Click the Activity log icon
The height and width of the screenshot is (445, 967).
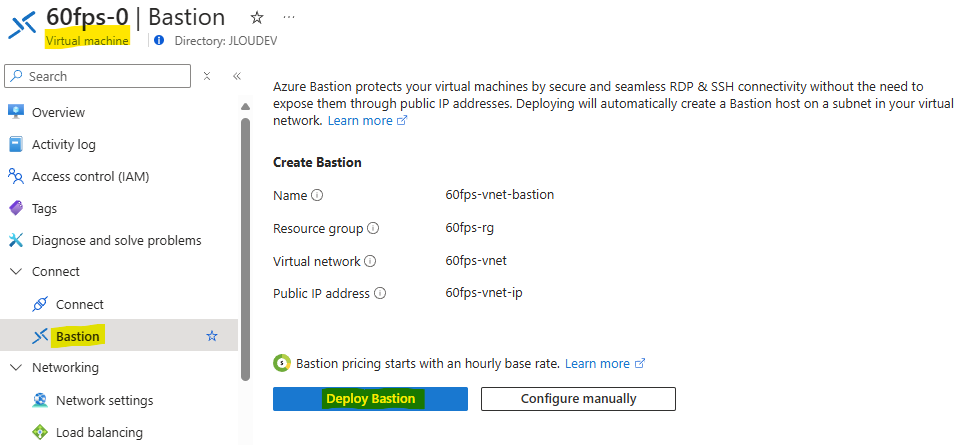tap(16, 144)
